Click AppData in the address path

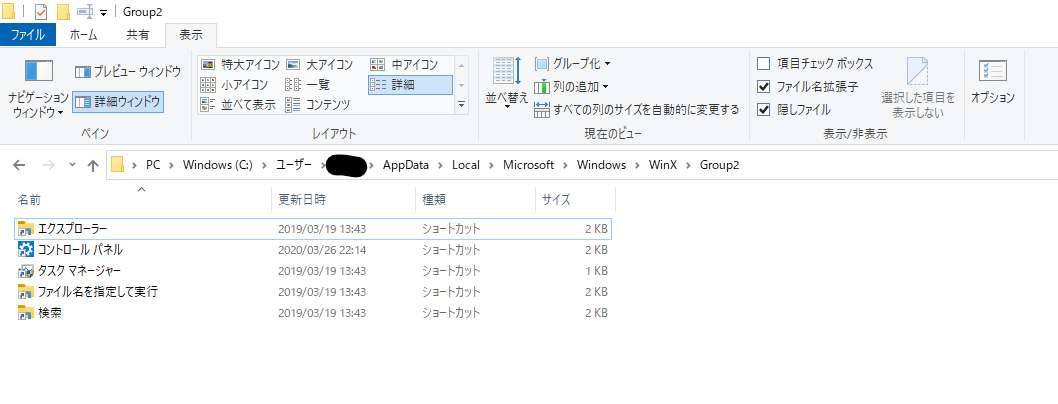405,165
